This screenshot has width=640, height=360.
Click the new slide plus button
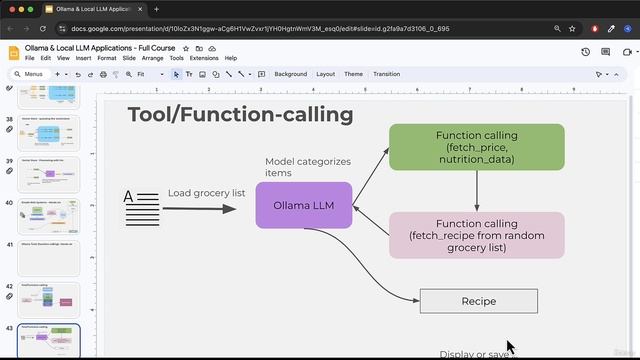57,74
